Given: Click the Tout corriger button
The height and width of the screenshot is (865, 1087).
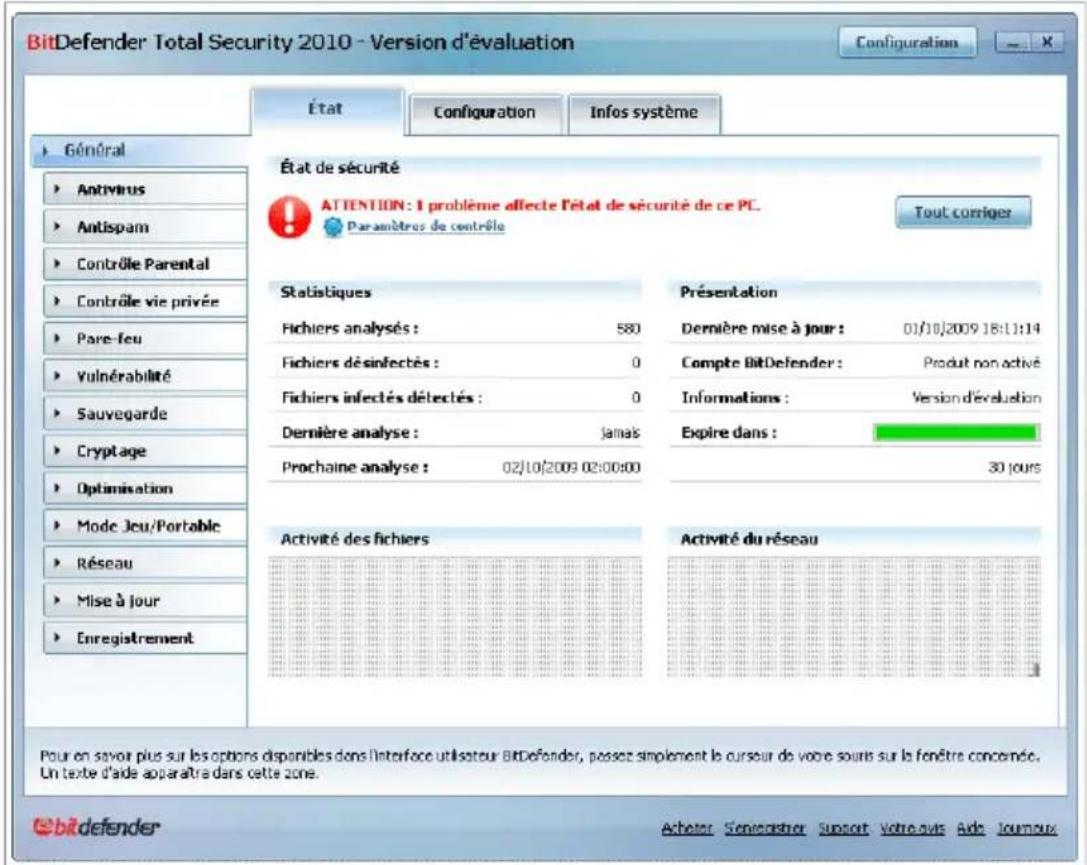Looking at the screenshot, I should pos(963,212).
